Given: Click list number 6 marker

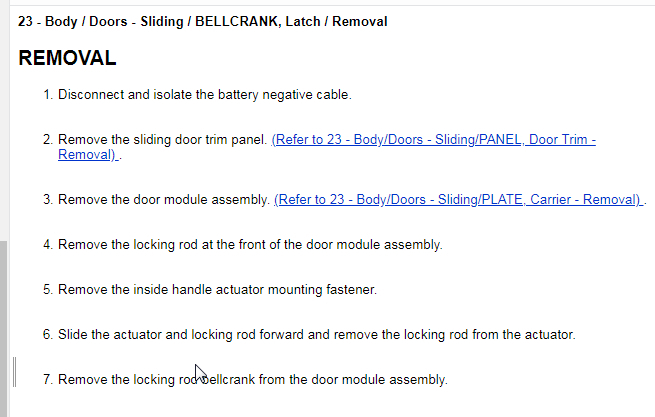Looking at the screenshot, I should tap(47, 334).
